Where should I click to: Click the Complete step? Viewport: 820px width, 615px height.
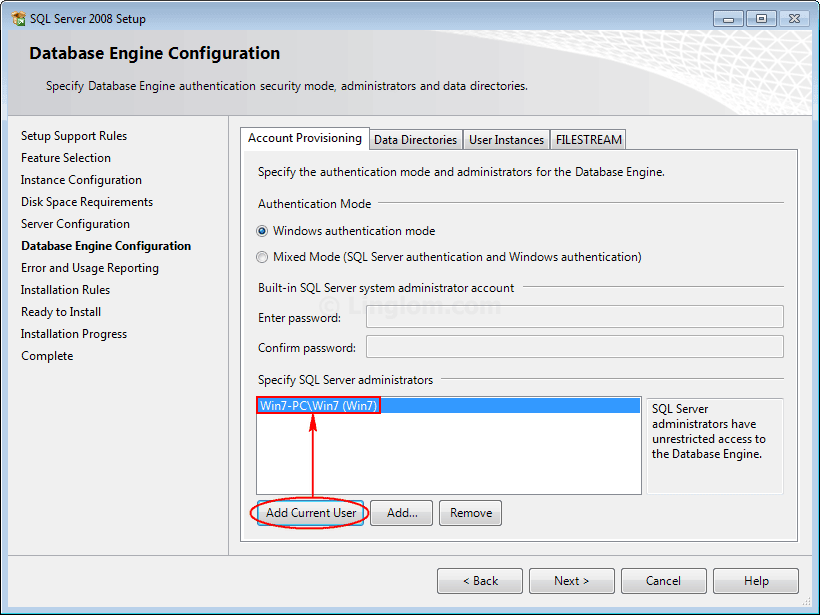(47, 356)
